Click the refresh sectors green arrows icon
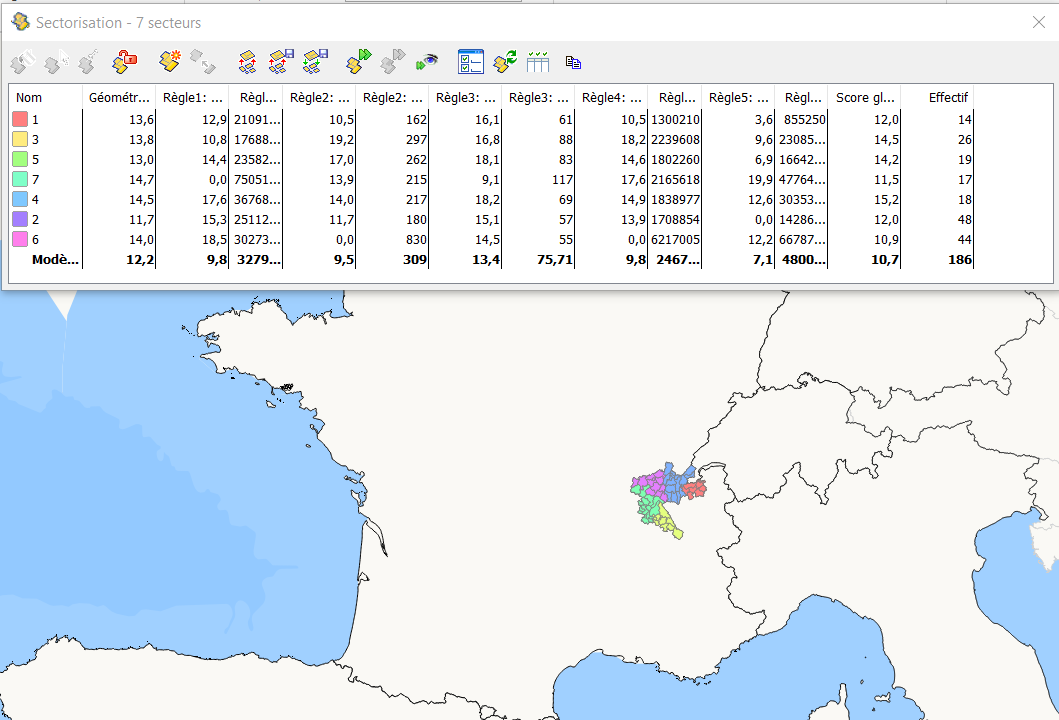 pos(506,62)
